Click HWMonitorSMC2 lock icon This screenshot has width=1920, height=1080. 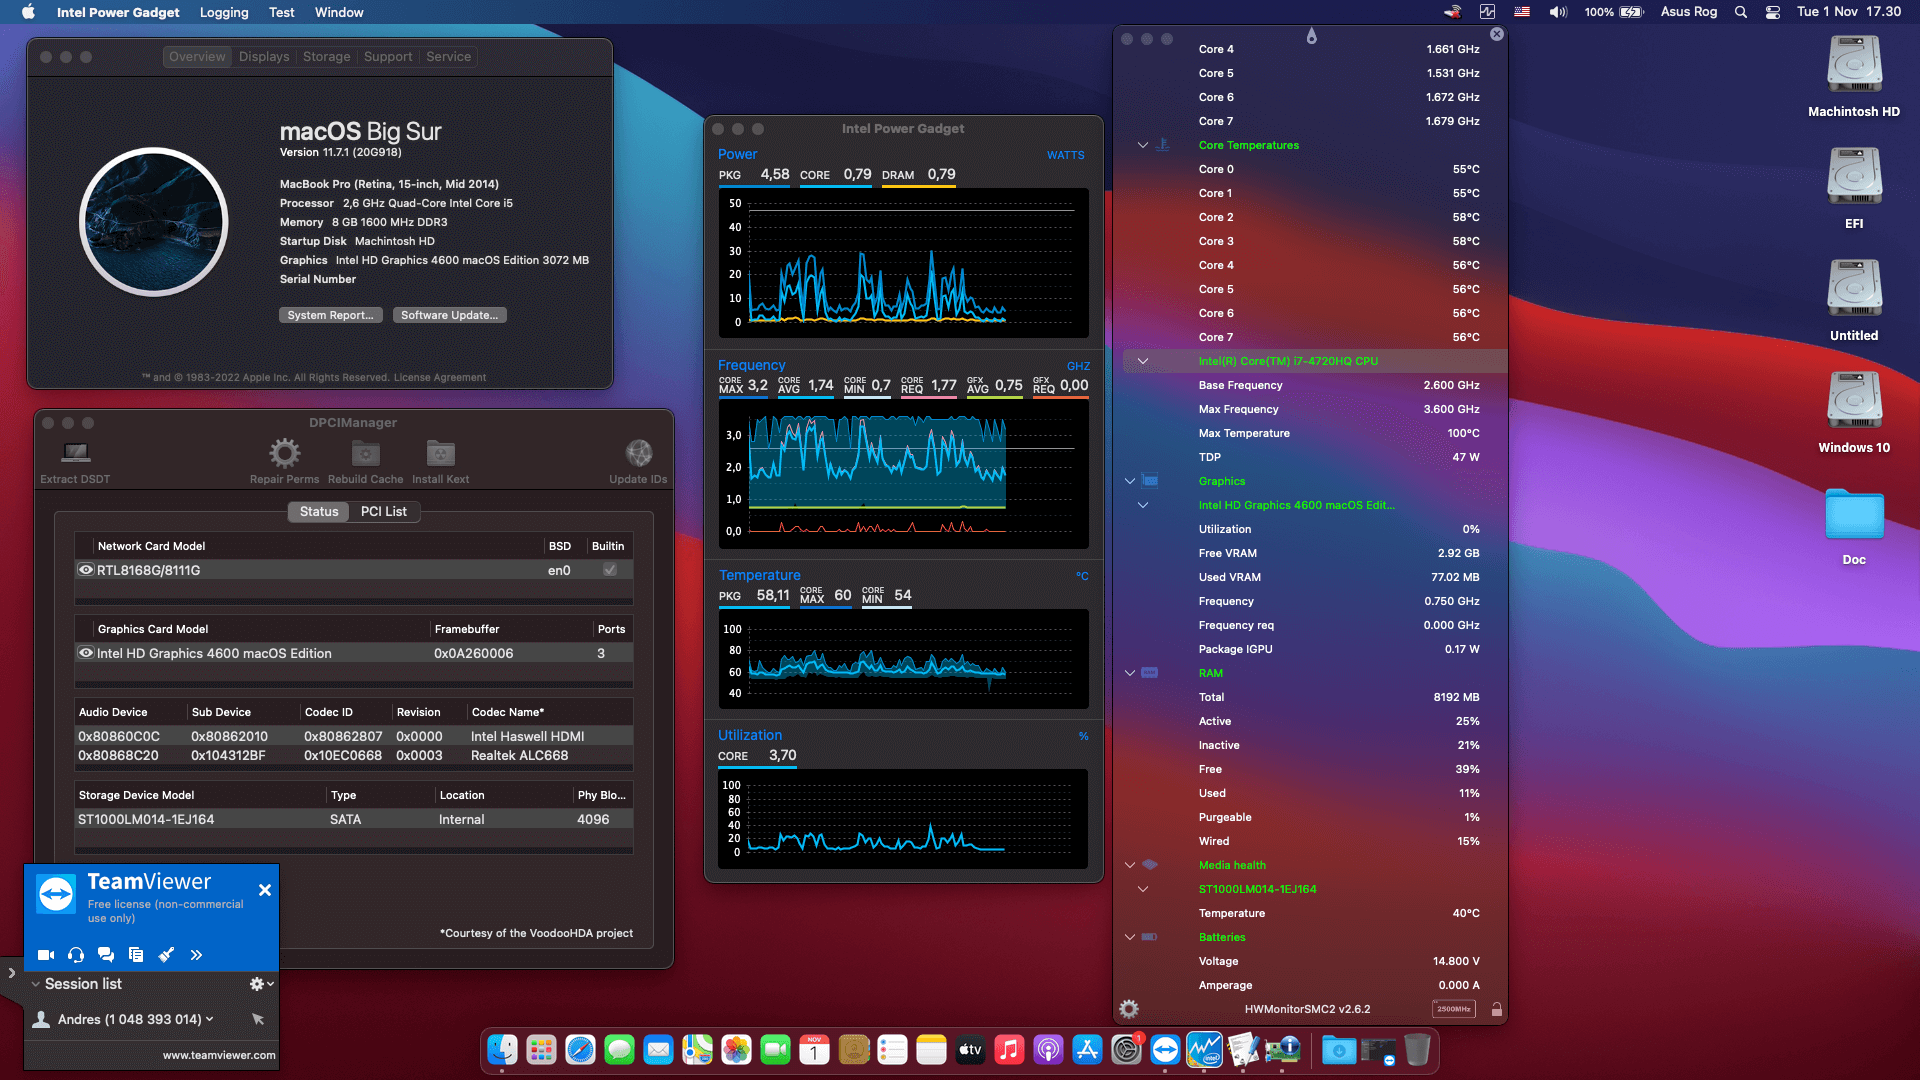(x=1497, y=1009)
